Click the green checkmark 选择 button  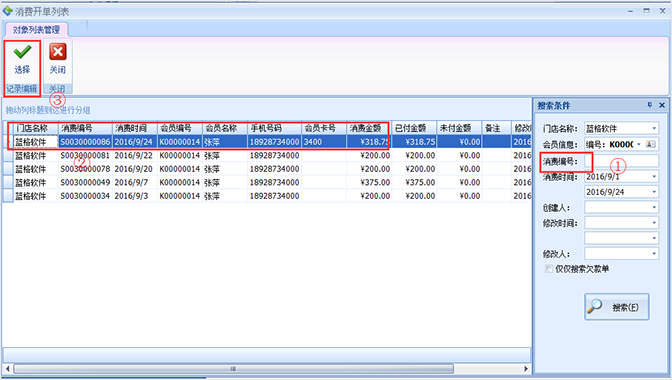coord(22,60)
